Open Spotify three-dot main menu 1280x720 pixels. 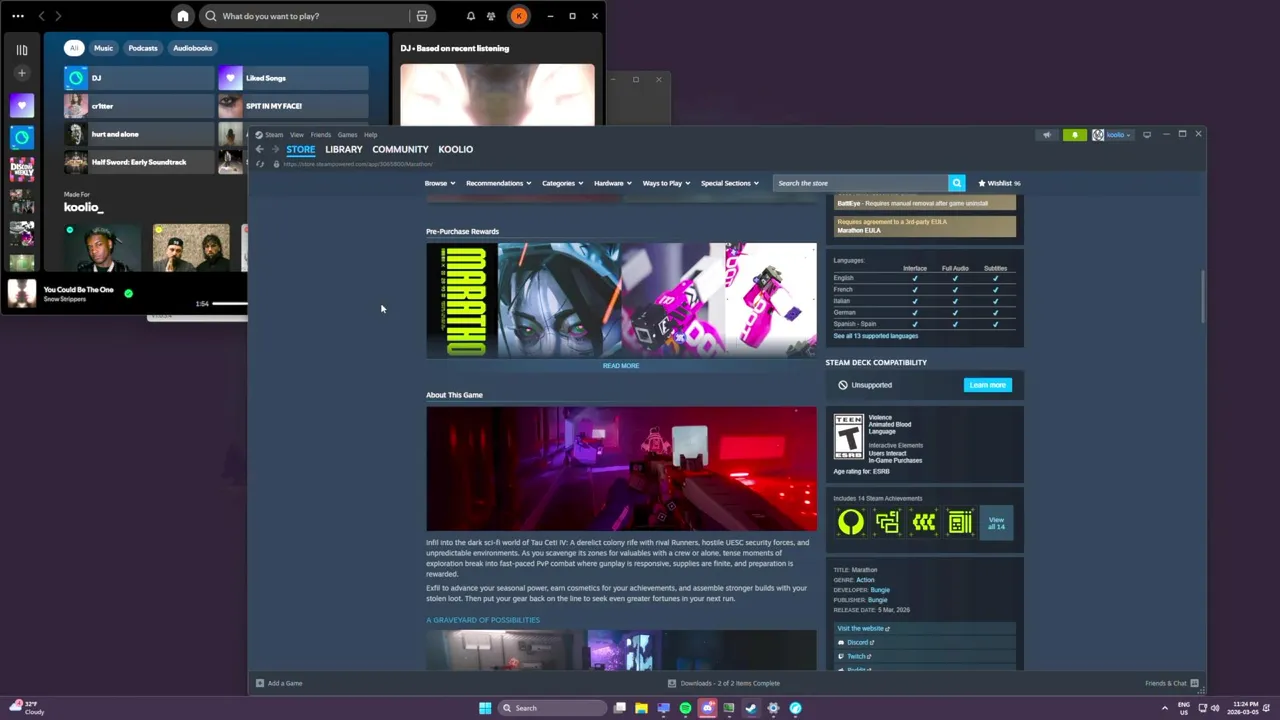(x=18, y=16)
